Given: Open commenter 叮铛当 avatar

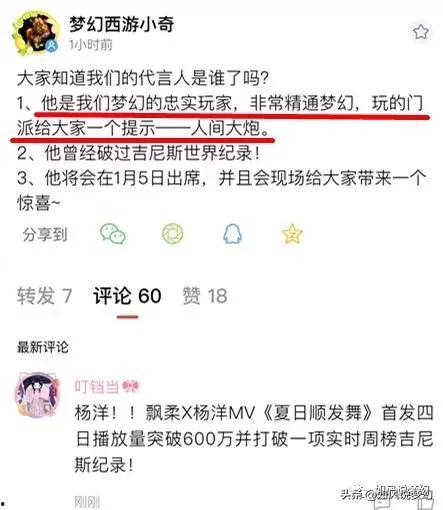Looking at the screenshot, I should [37, 395].
